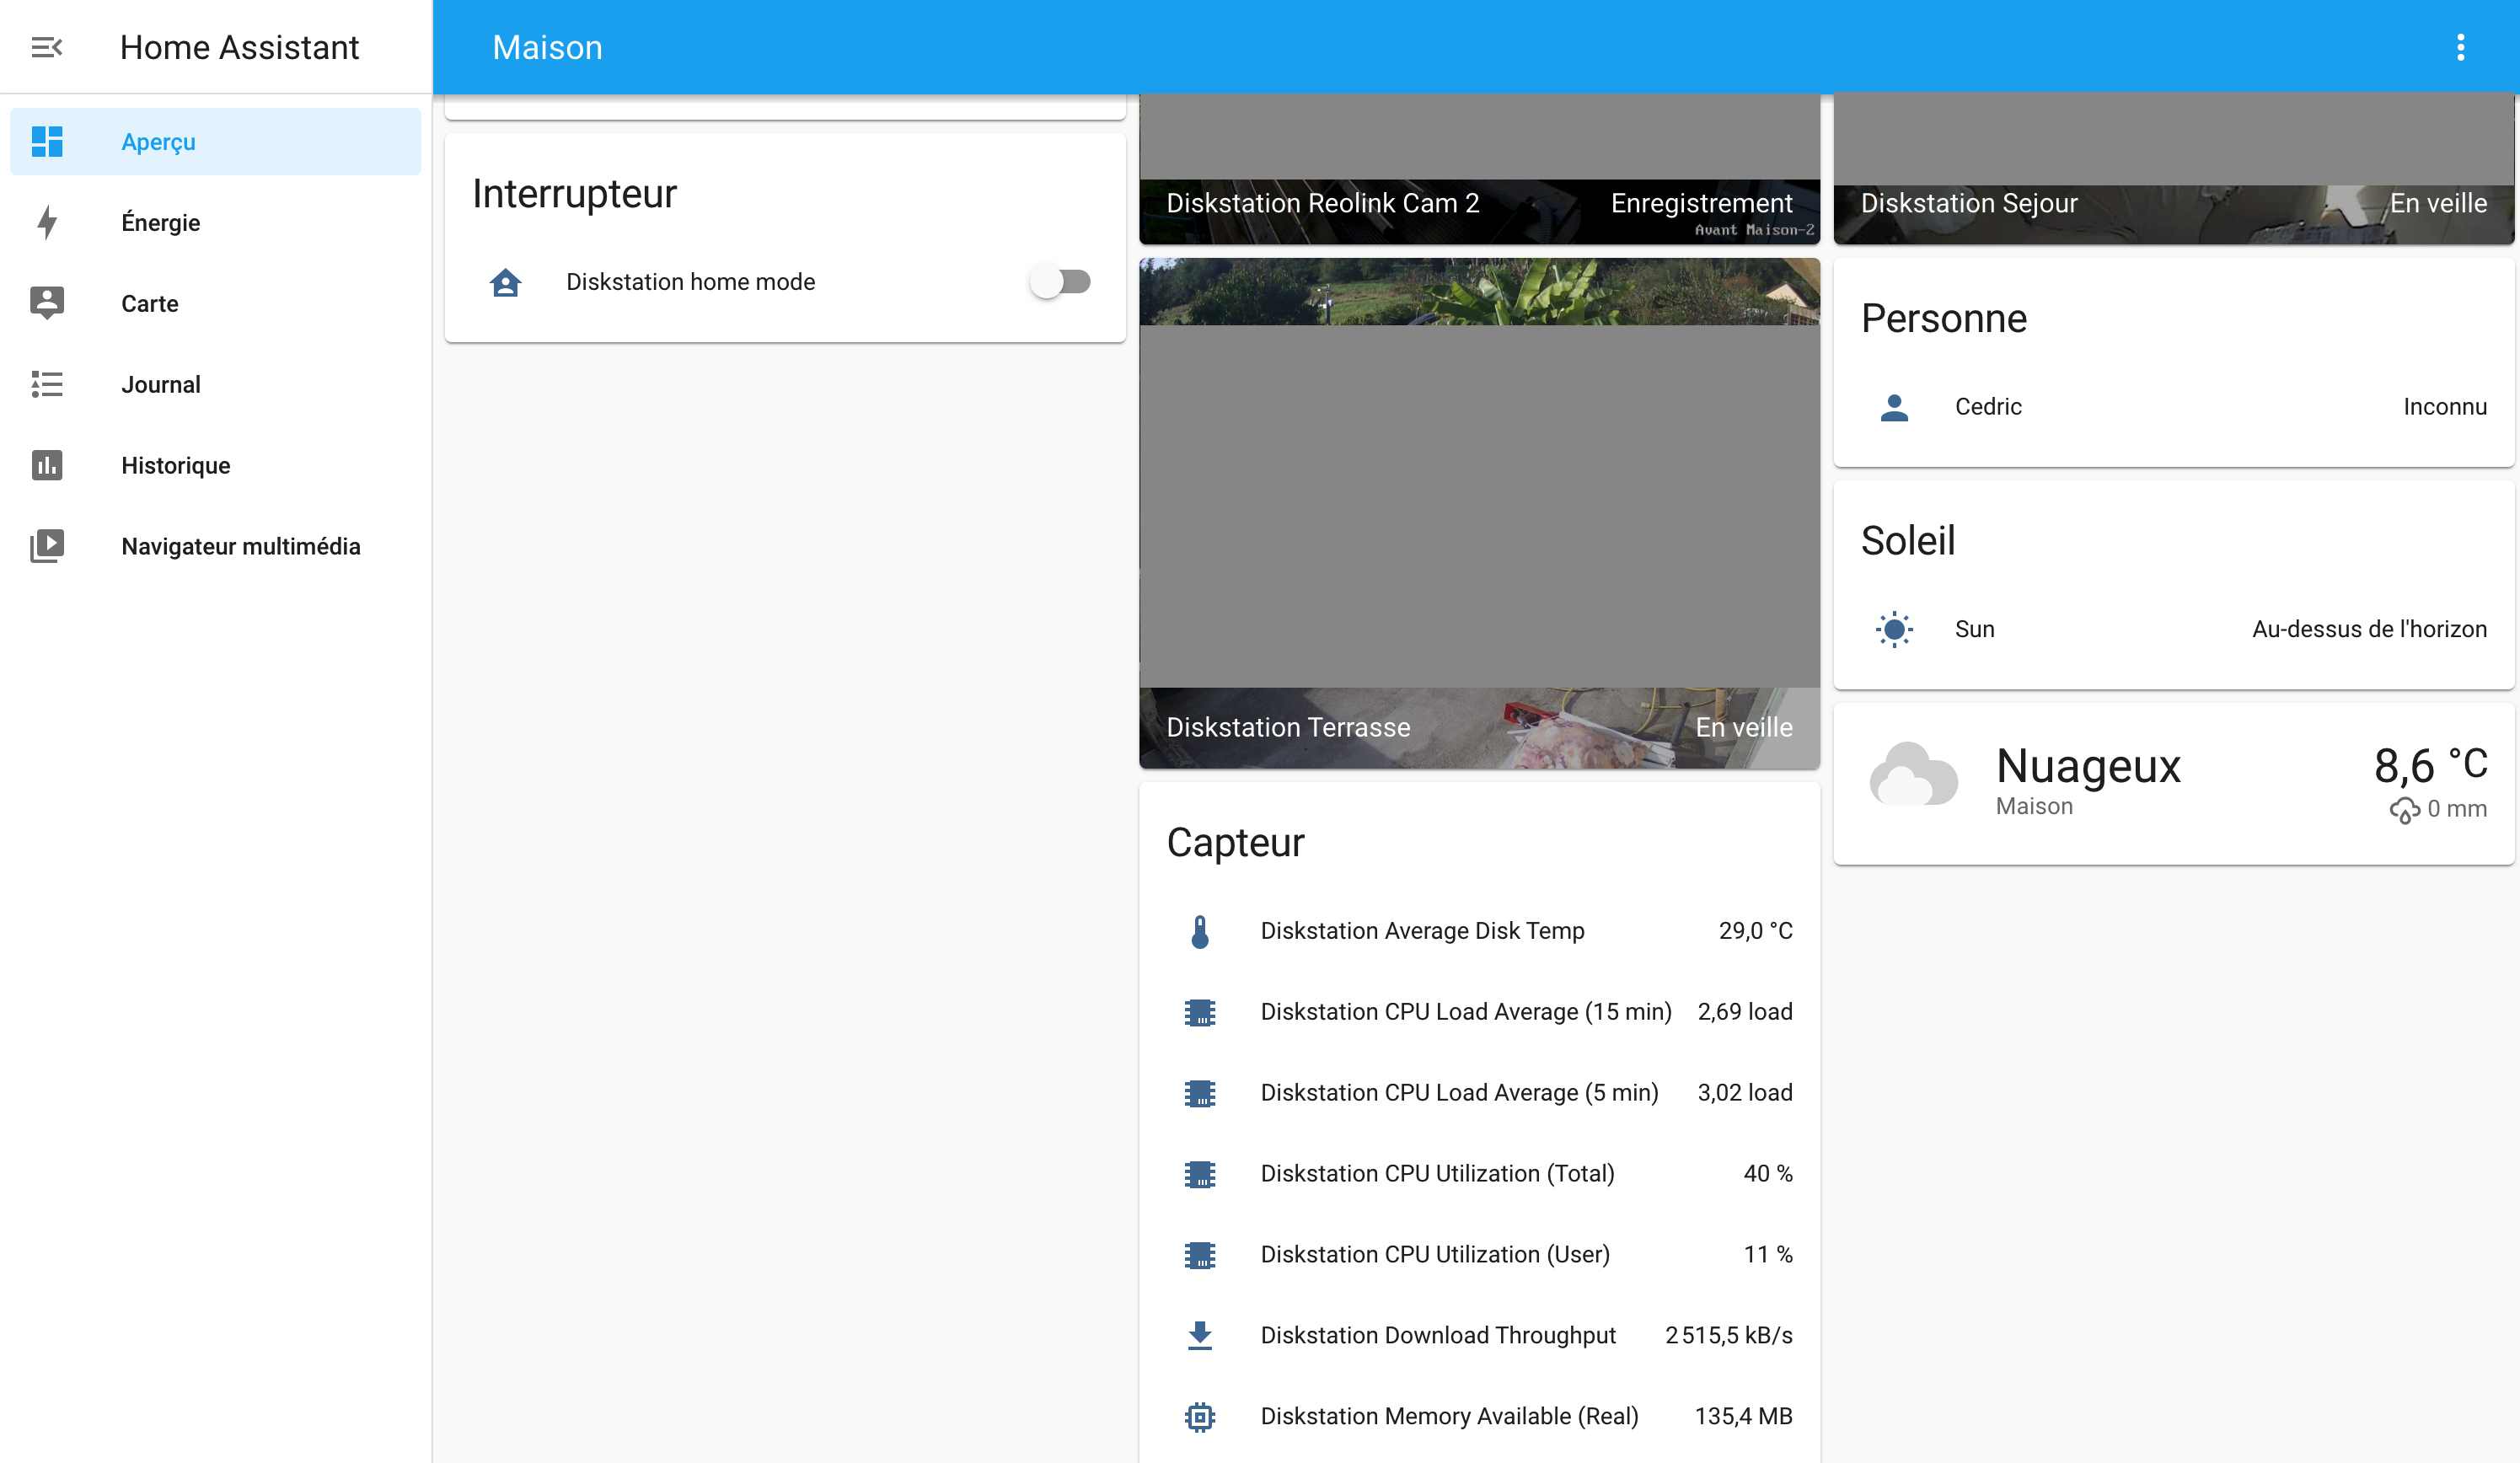Click the 11 % utilization value
This screenshot has height=1463, width=2520.
coord(1768,1255)
